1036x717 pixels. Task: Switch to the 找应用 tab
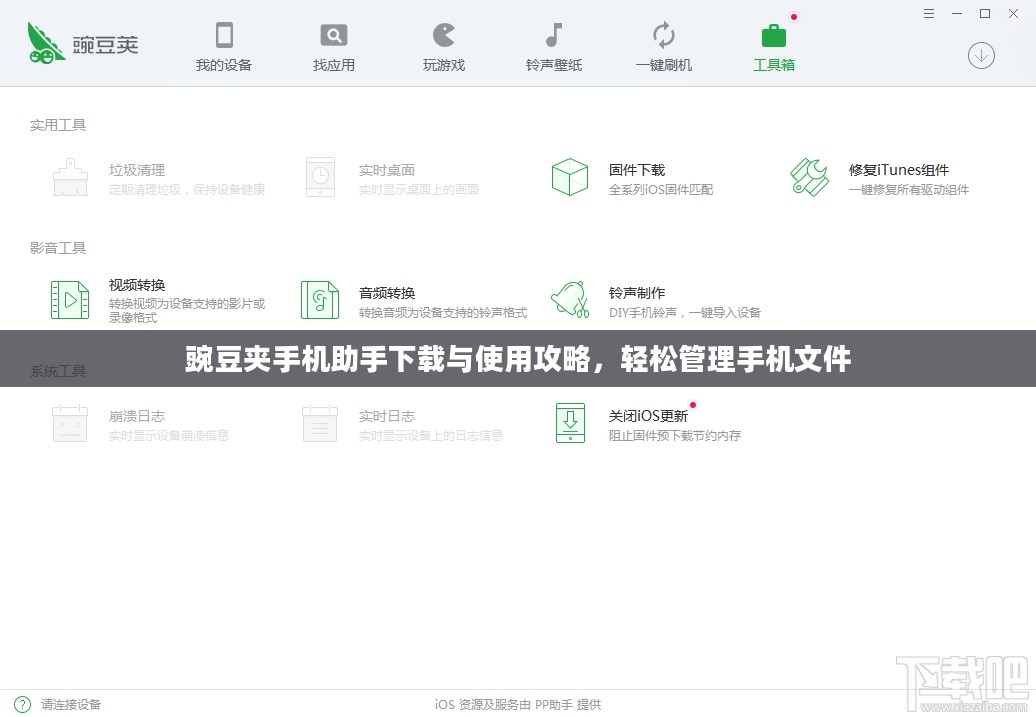point(334,47)
